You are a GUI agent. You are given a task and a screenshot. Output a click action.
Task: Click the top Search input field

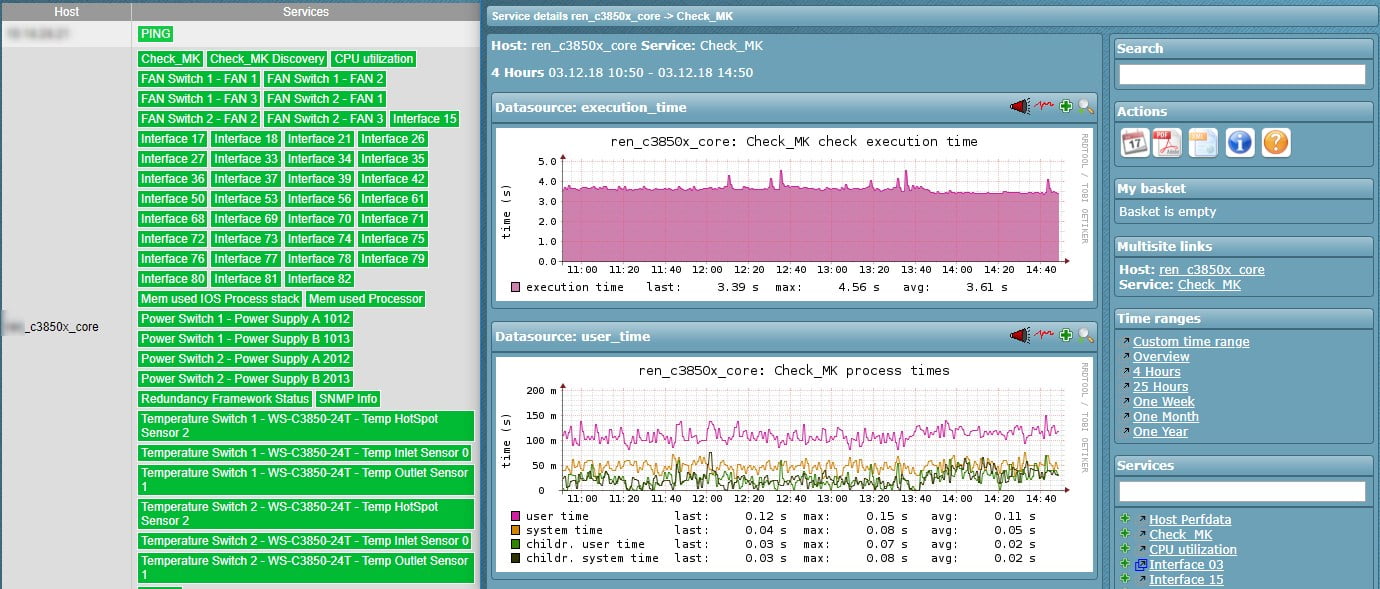coord(1241,75)
